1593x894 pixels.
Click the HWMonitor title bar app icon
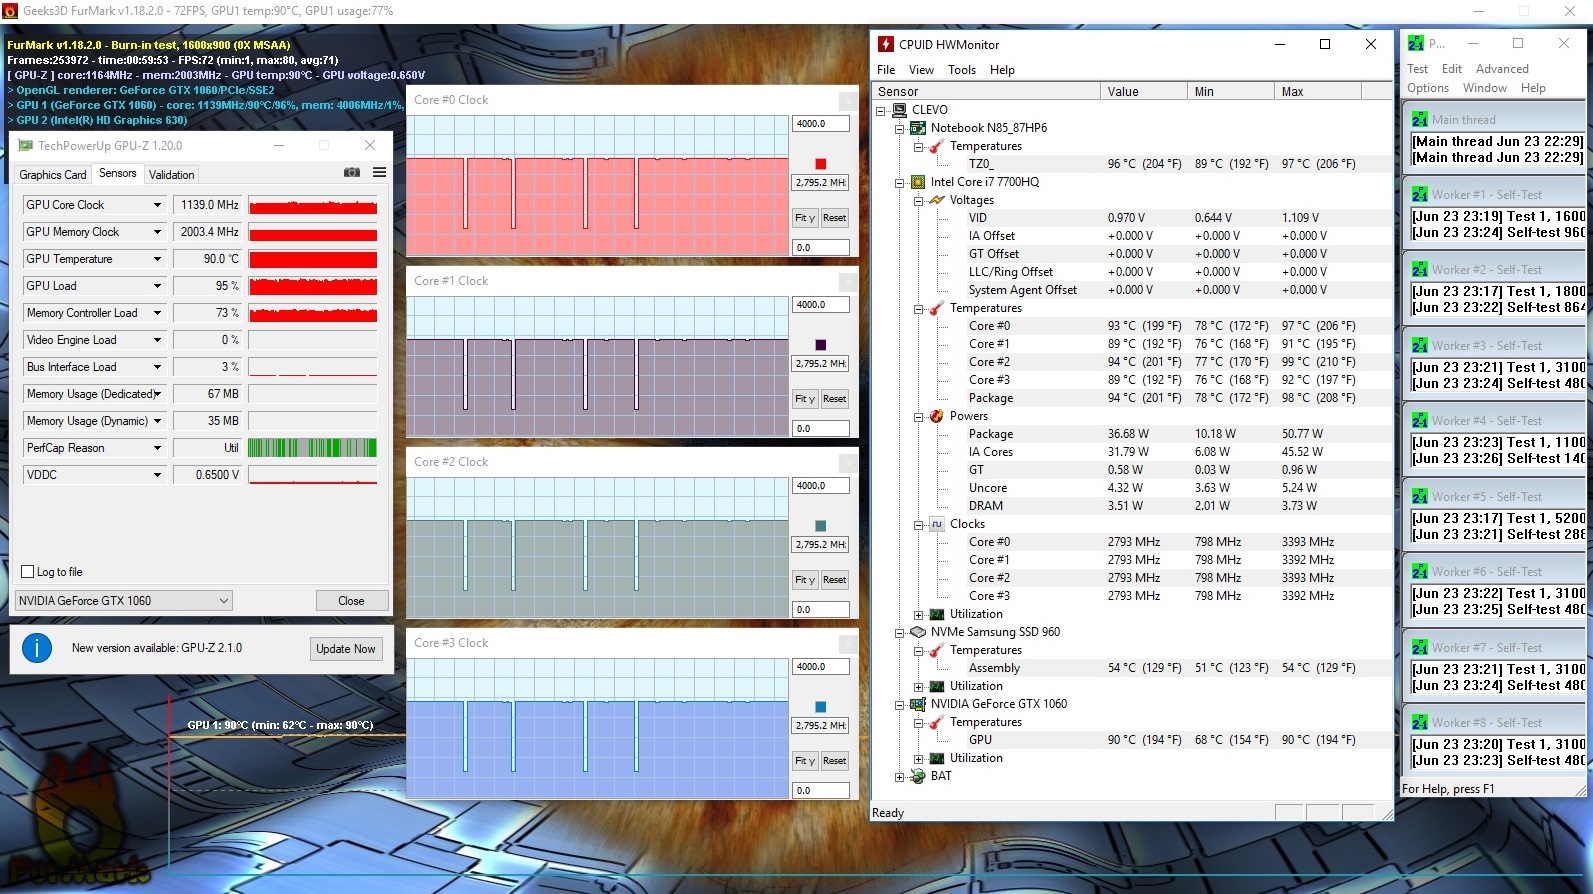[886, 44]
